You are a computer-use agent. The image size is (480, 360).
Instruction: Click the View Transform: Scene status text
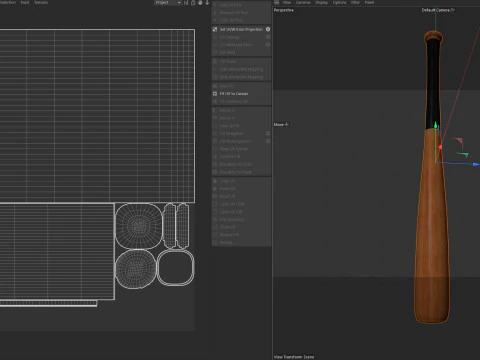(294, 357)
